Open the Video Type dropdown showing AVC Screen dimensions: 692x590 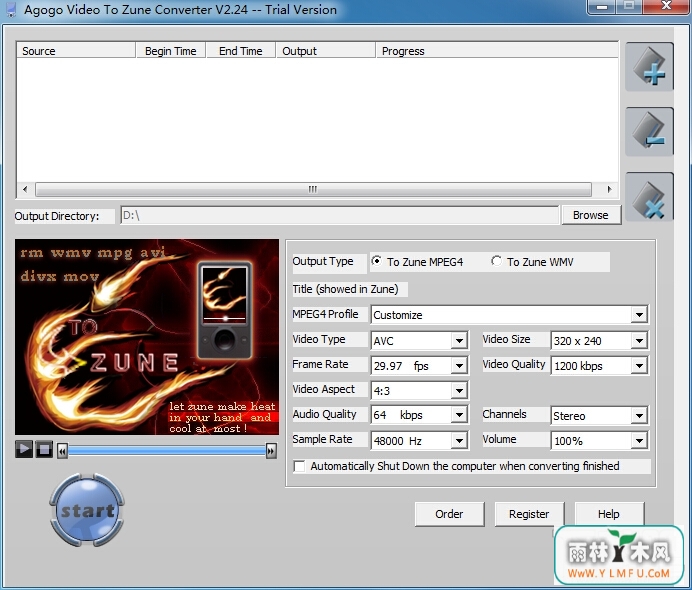pyautogui.click(x=459, y=340)
